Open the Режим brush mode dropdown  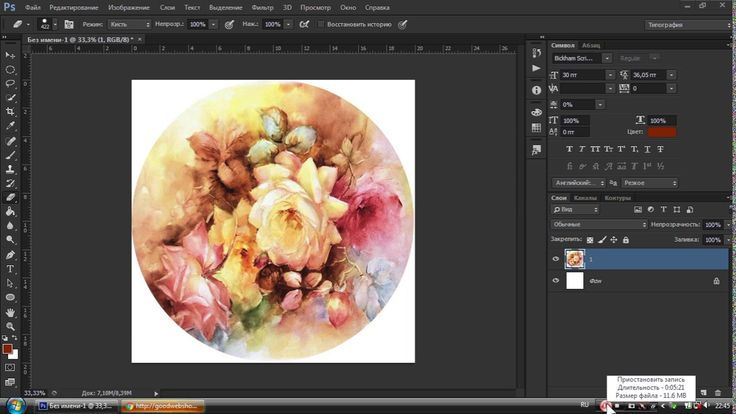[129, 23]
